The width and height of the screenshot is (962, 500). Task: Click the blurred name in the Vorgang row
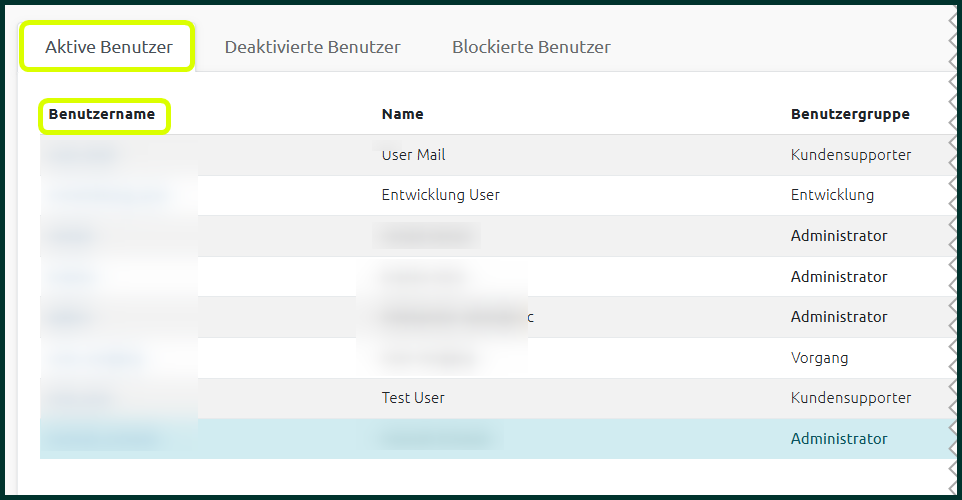427,357
